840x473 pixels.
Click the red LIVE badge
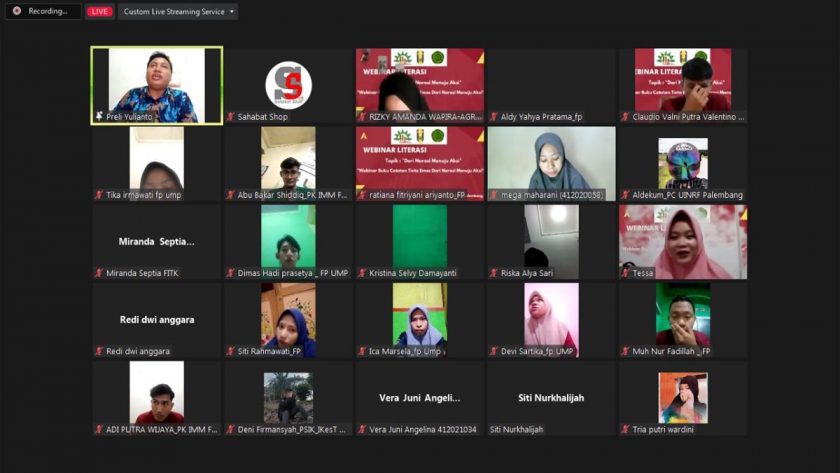99,11
